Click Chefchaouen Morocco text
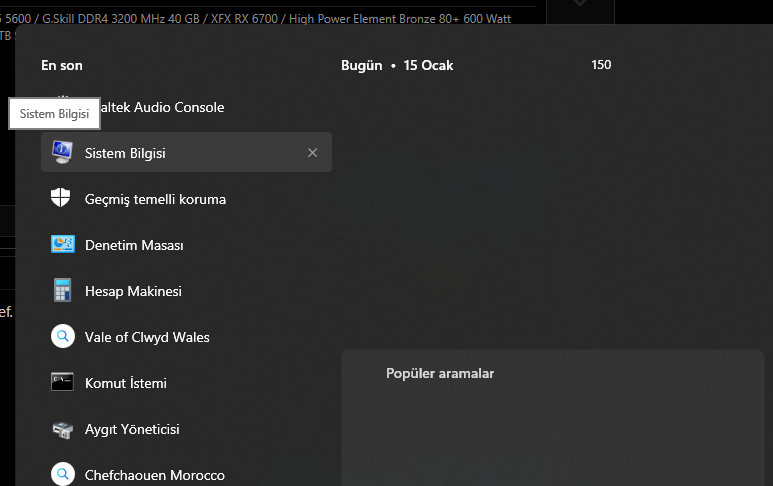This screenshot has width=773, height=486. (x=155, y=475)
